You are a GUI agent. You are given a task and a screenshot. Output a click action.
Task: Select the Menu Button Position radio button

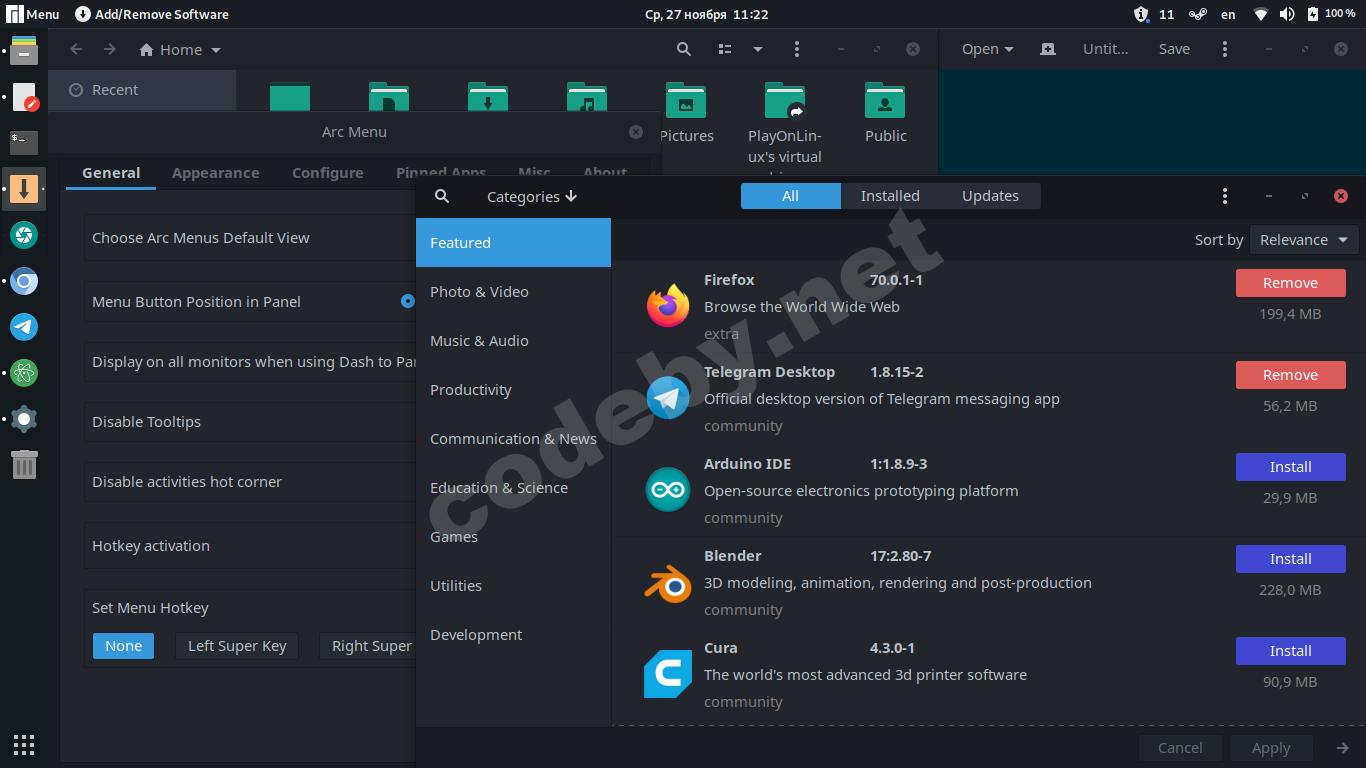point(408,301)
